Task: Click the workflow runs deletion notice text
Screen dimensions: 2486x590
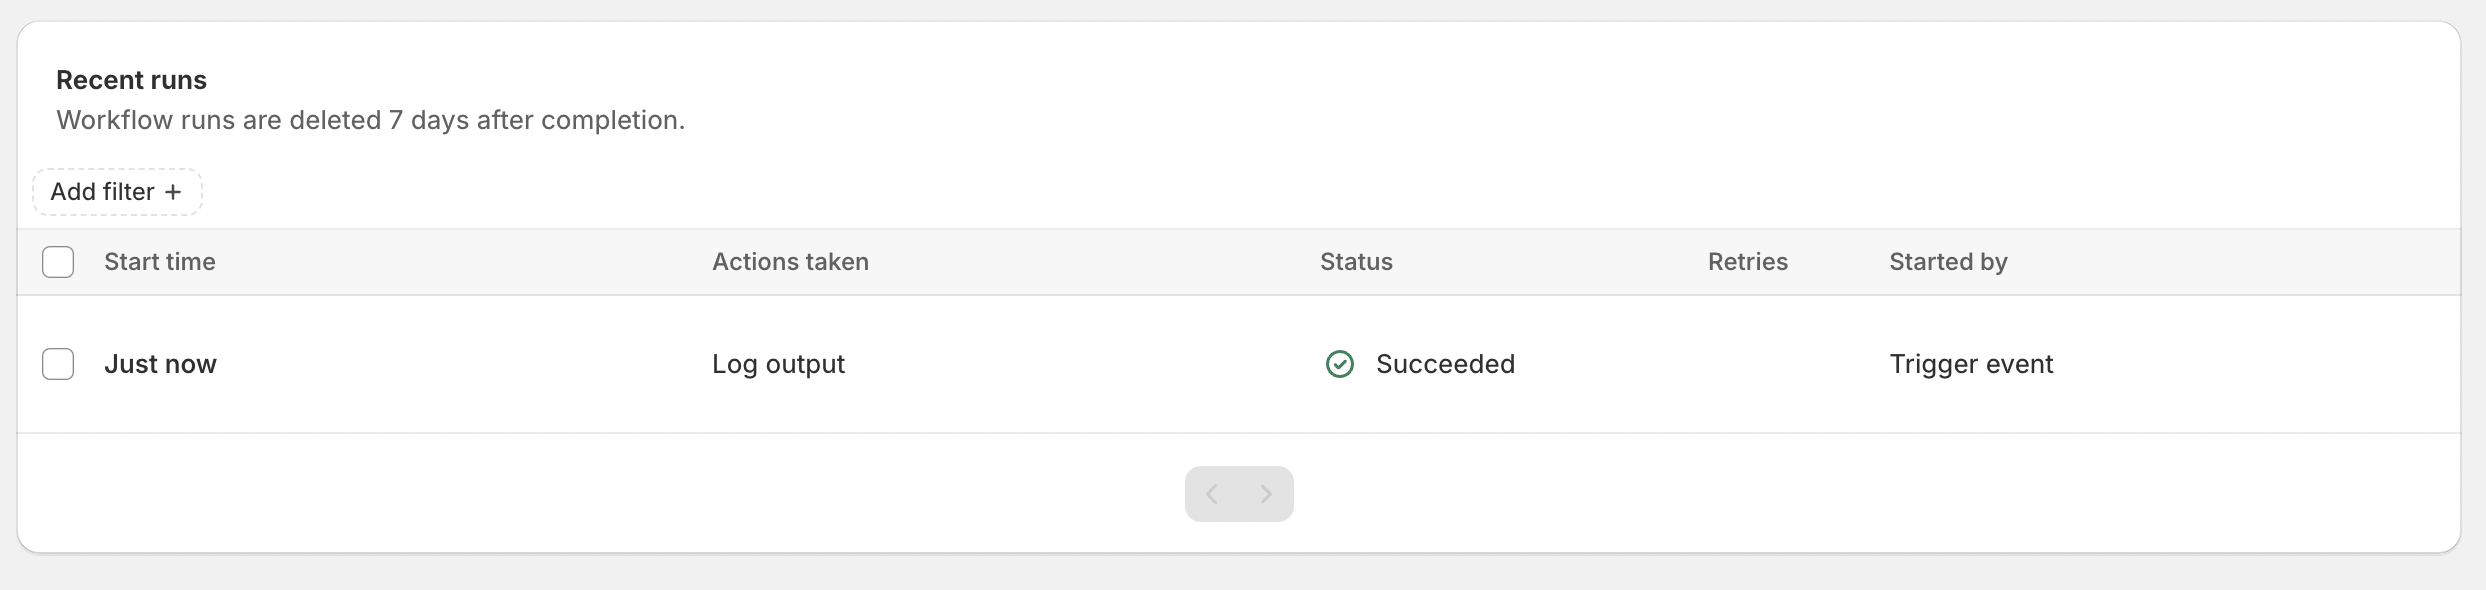Action: [x=370, y=120]
